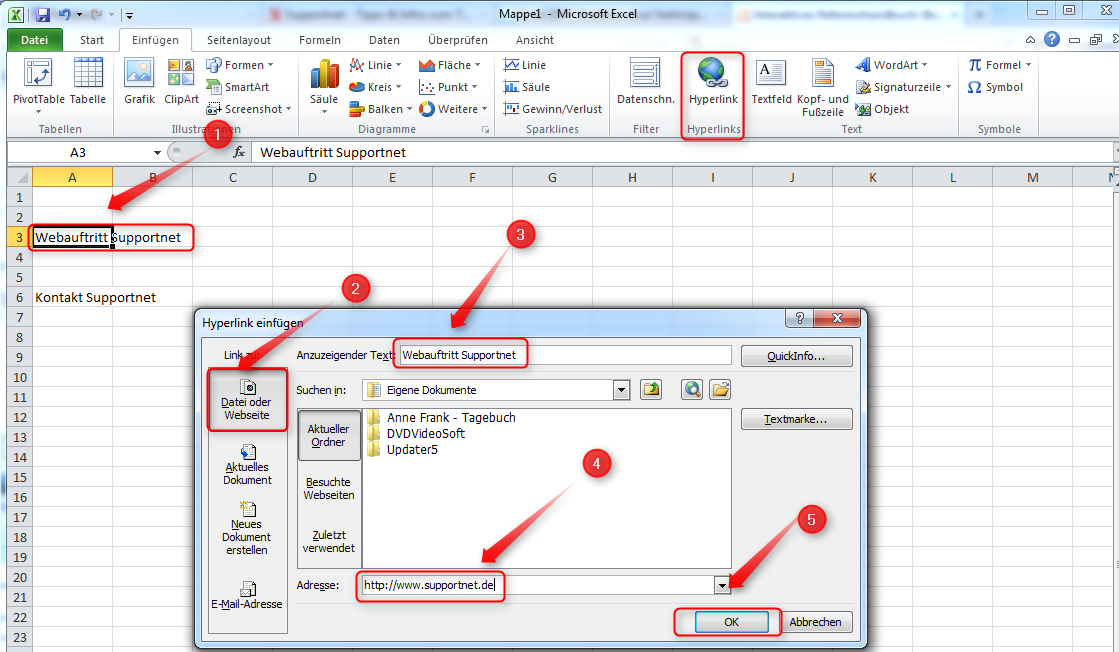This screenshot has height=652, width=1119.
Task: Open Excel help question mark
Action: [1052, 39]
